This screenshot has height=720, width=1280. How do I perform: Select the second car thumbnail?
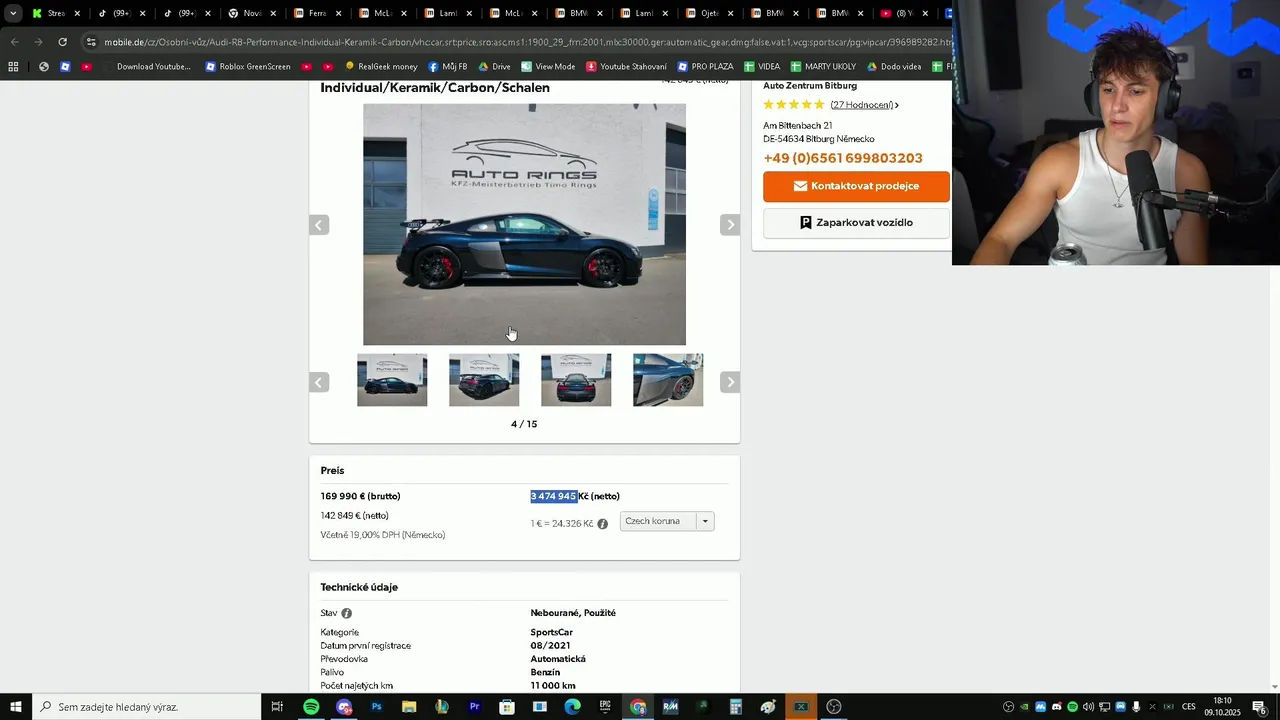pos(484,380)
